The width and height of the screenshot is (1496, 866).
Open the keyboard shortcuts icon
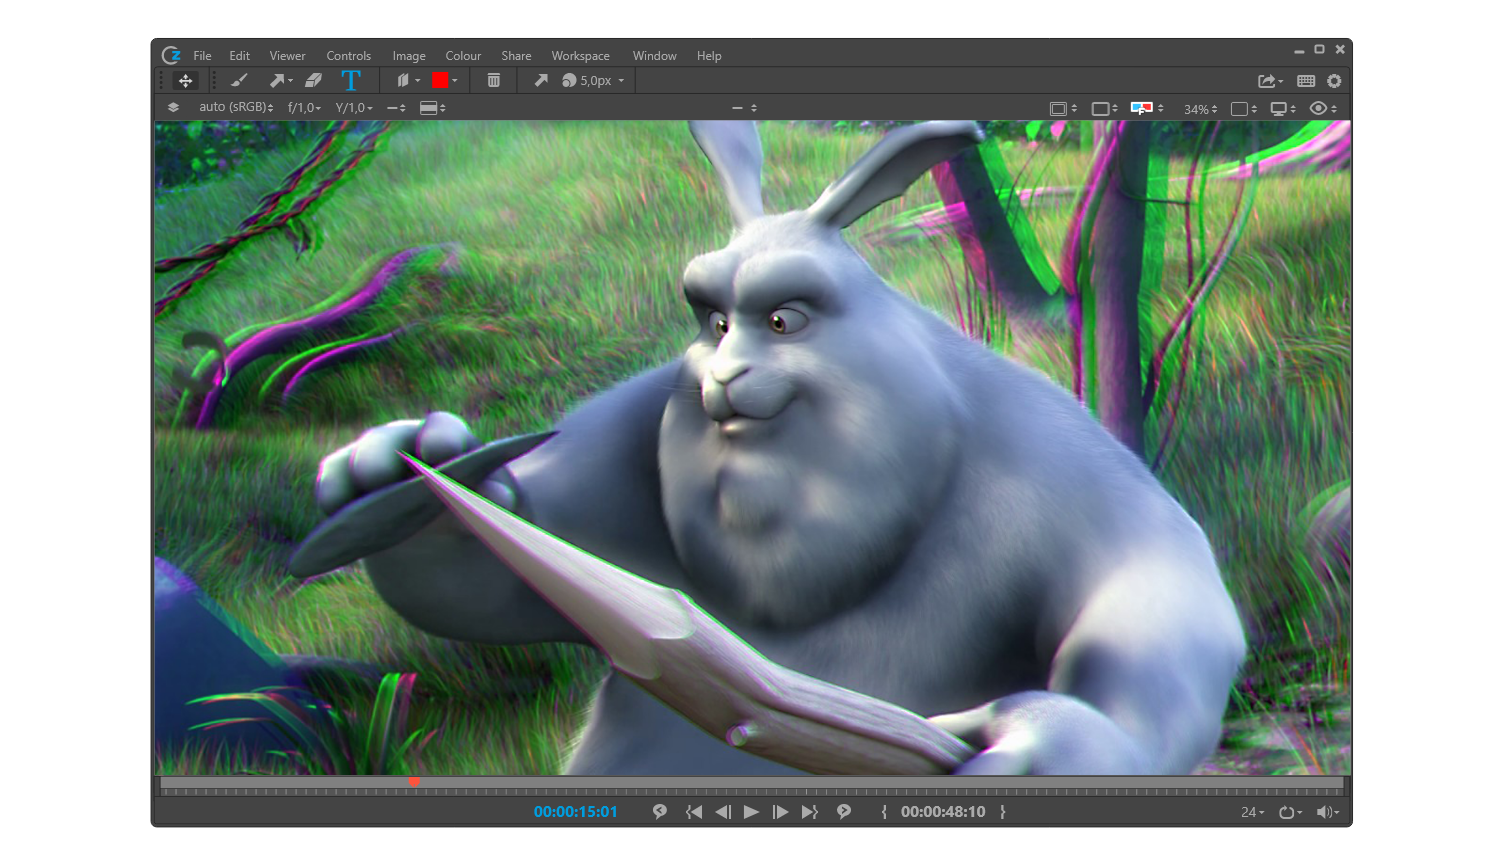(x=1306, y=81)
